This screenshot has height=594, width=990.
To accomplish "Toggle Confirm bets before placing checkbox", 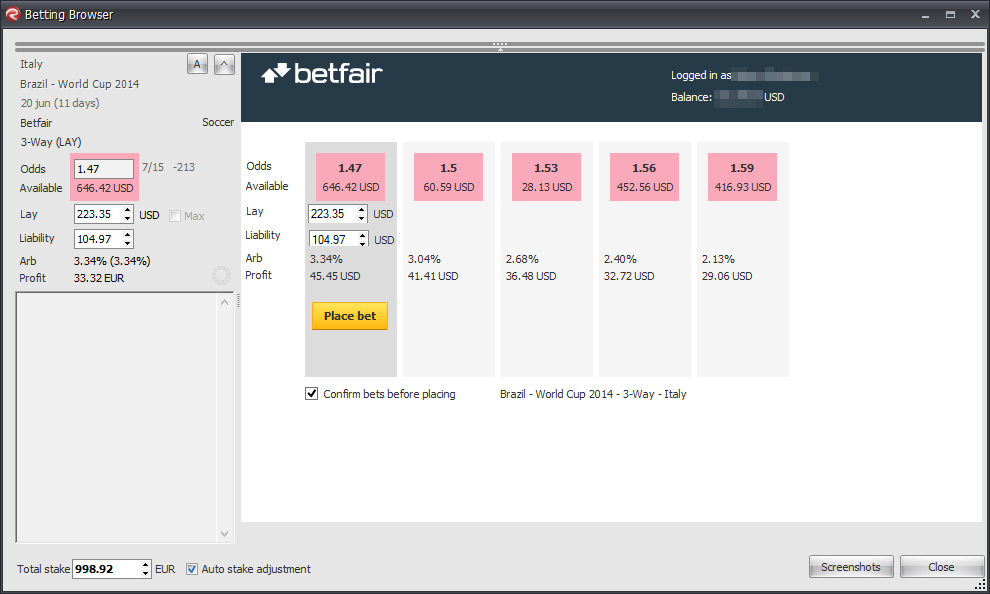I will [311, 394].
